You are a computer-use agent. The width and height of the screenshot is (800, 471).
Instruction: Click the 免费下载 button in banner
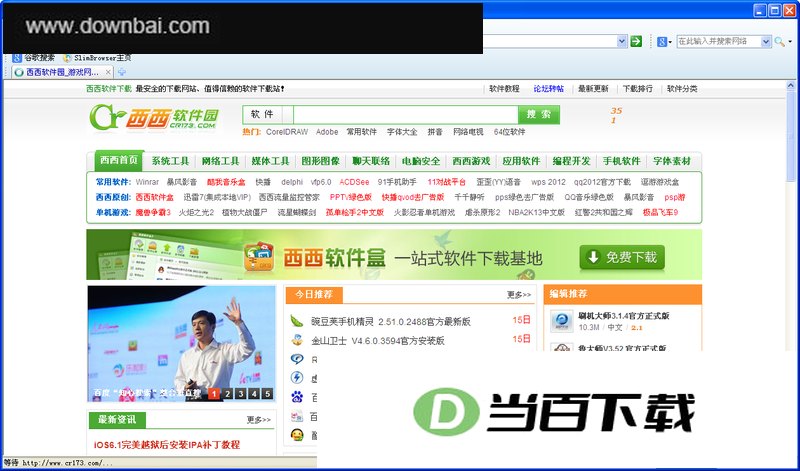point(622,257)
